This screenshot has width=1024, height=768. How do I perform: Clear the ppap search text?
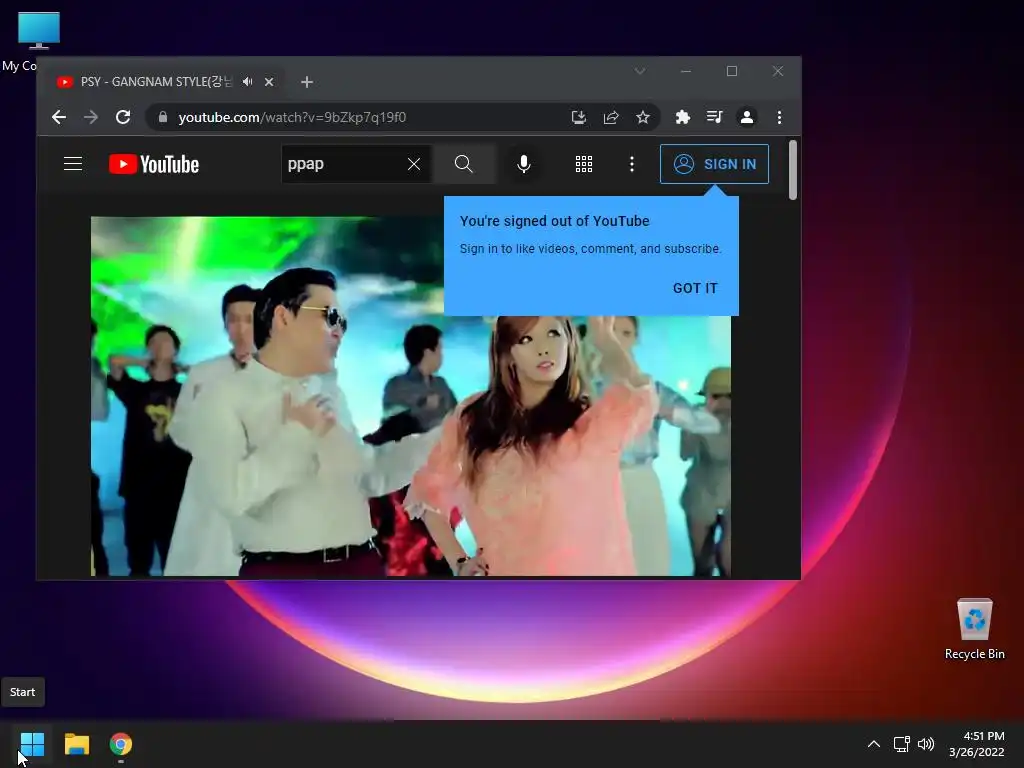click(414, 164)
